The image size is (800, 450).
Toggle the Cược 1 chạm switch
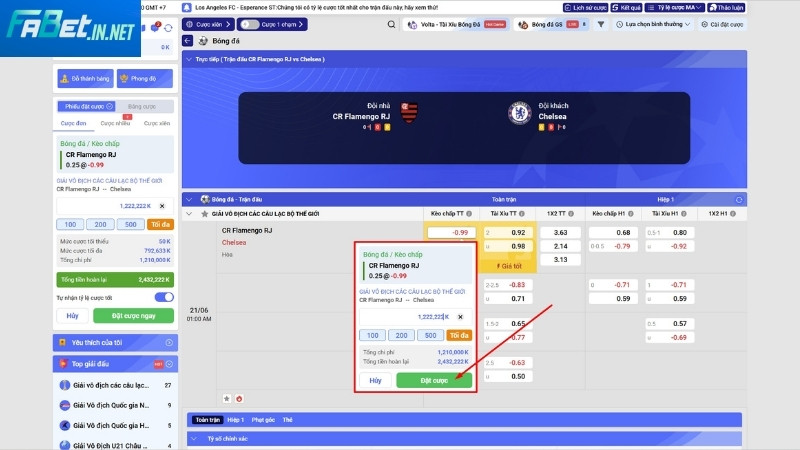click(x=249, y=24)
